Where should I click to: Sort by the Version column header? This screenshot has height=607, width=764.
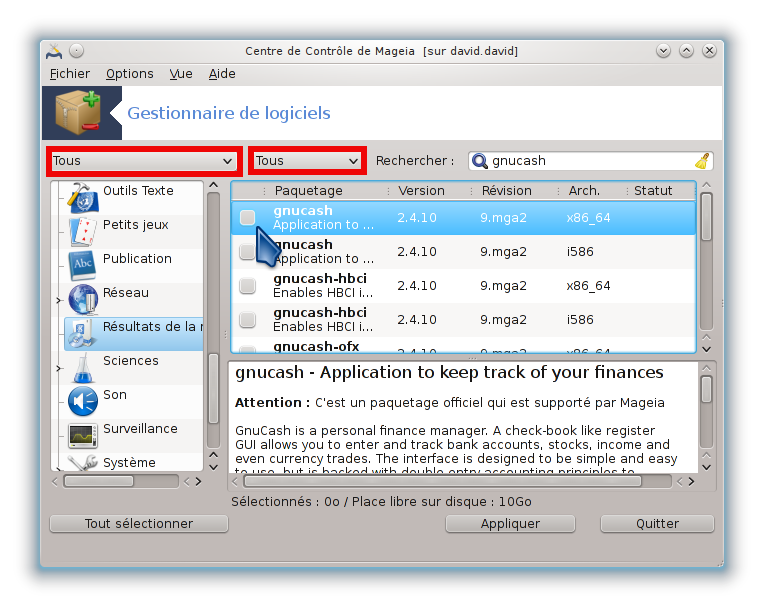[x=421, y=190]
